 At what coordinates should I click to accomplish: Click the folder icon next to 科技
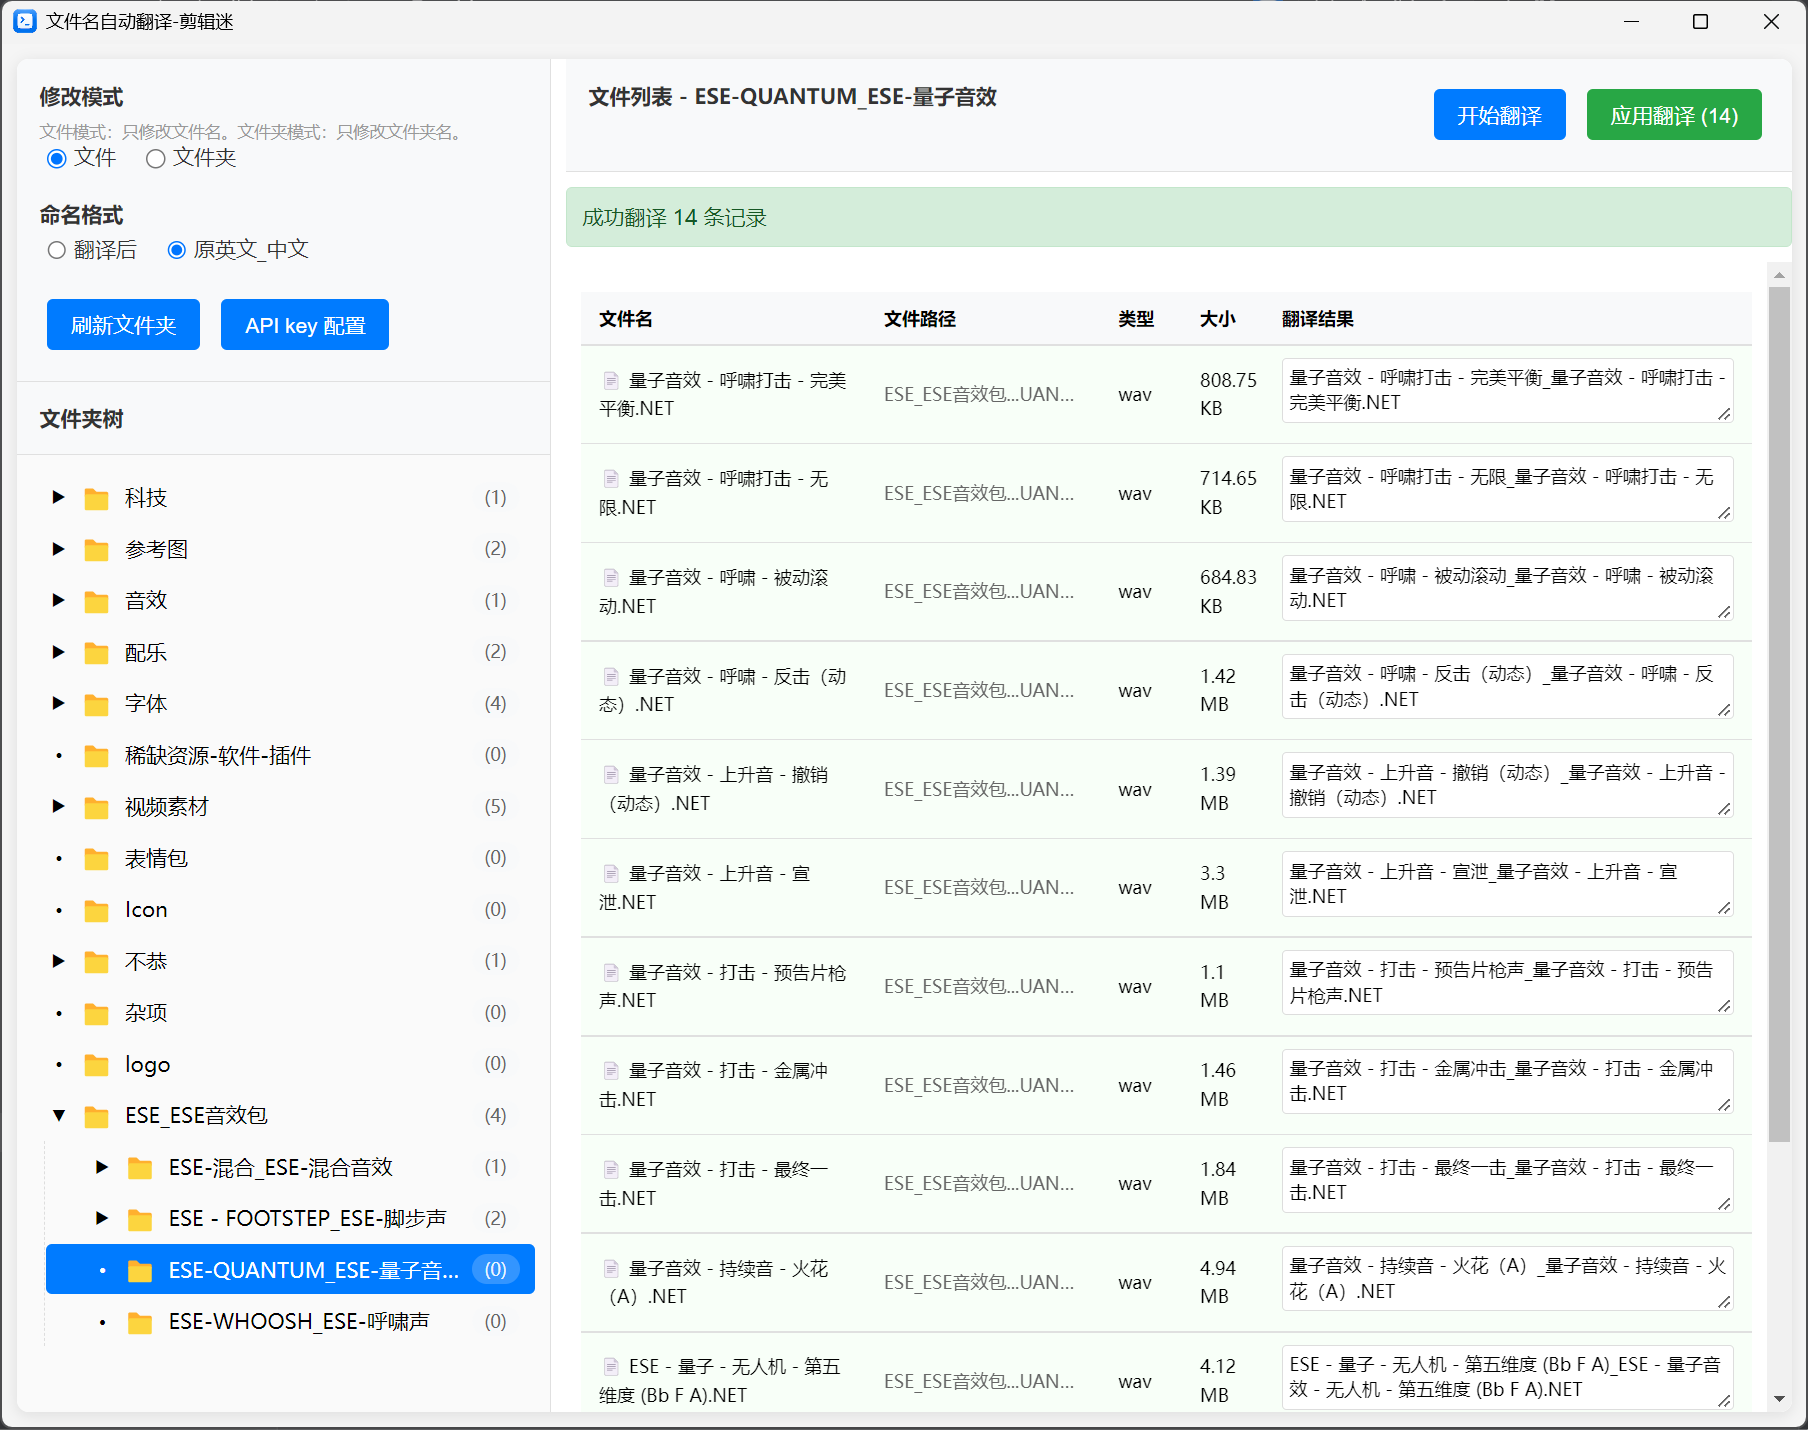(97, 498)
